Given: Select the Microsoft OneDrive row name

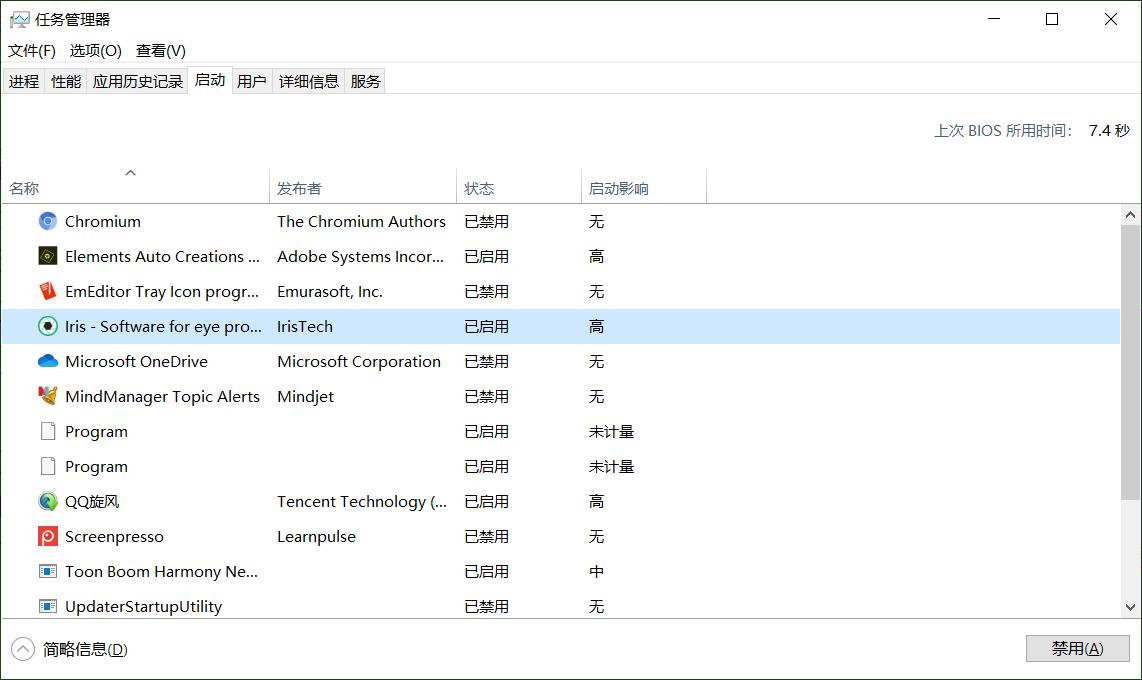Looking at the screenshot, I should (136, 361).
